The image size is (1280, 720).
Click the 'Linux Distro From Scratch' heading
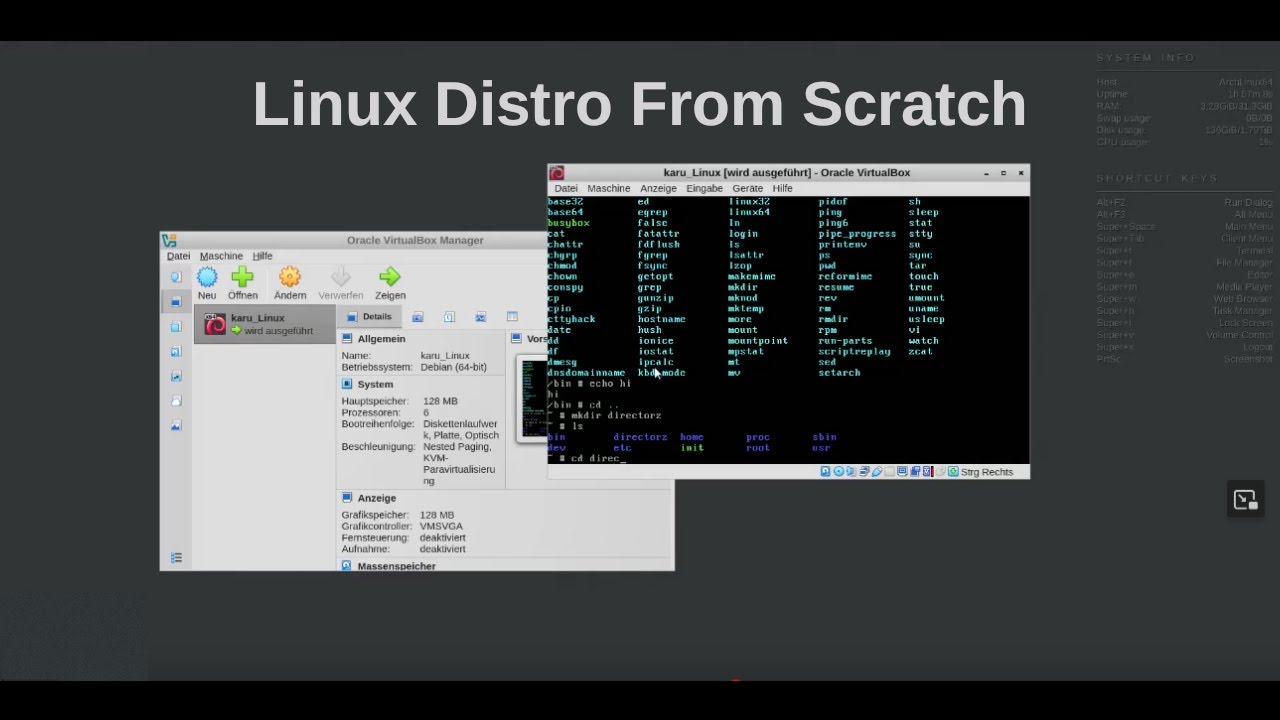pyautogui.click(x=640, y=104)
